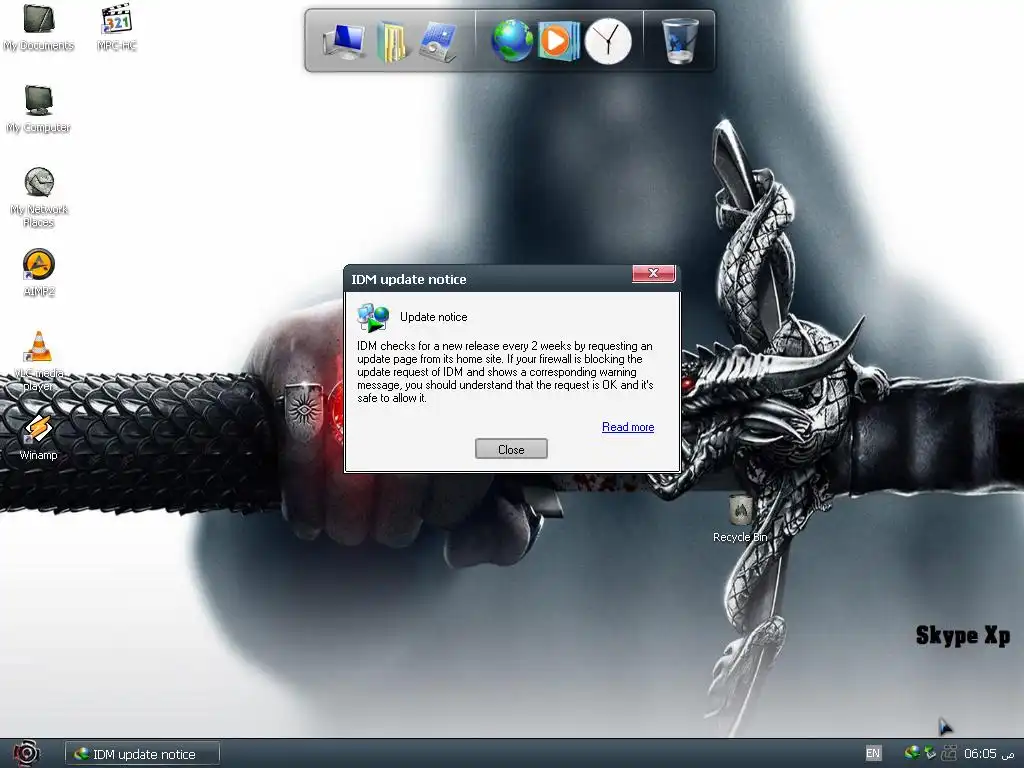Click the Start button on taskbar

pyautogui.click(x=26, y=753)
